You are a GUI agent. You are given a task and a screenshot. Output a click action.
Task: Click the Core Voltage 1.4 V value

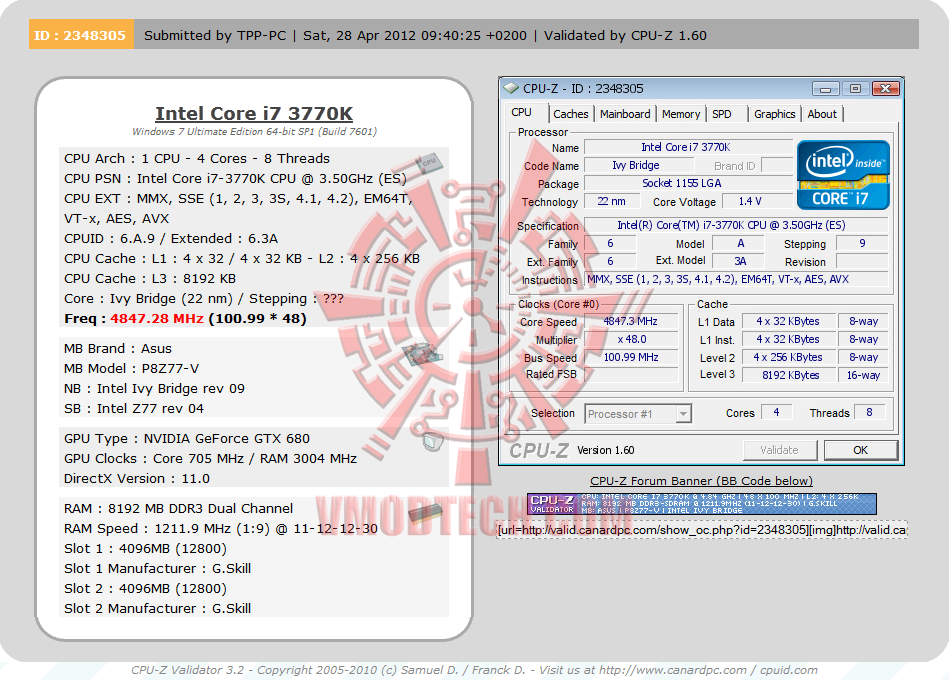755,201
